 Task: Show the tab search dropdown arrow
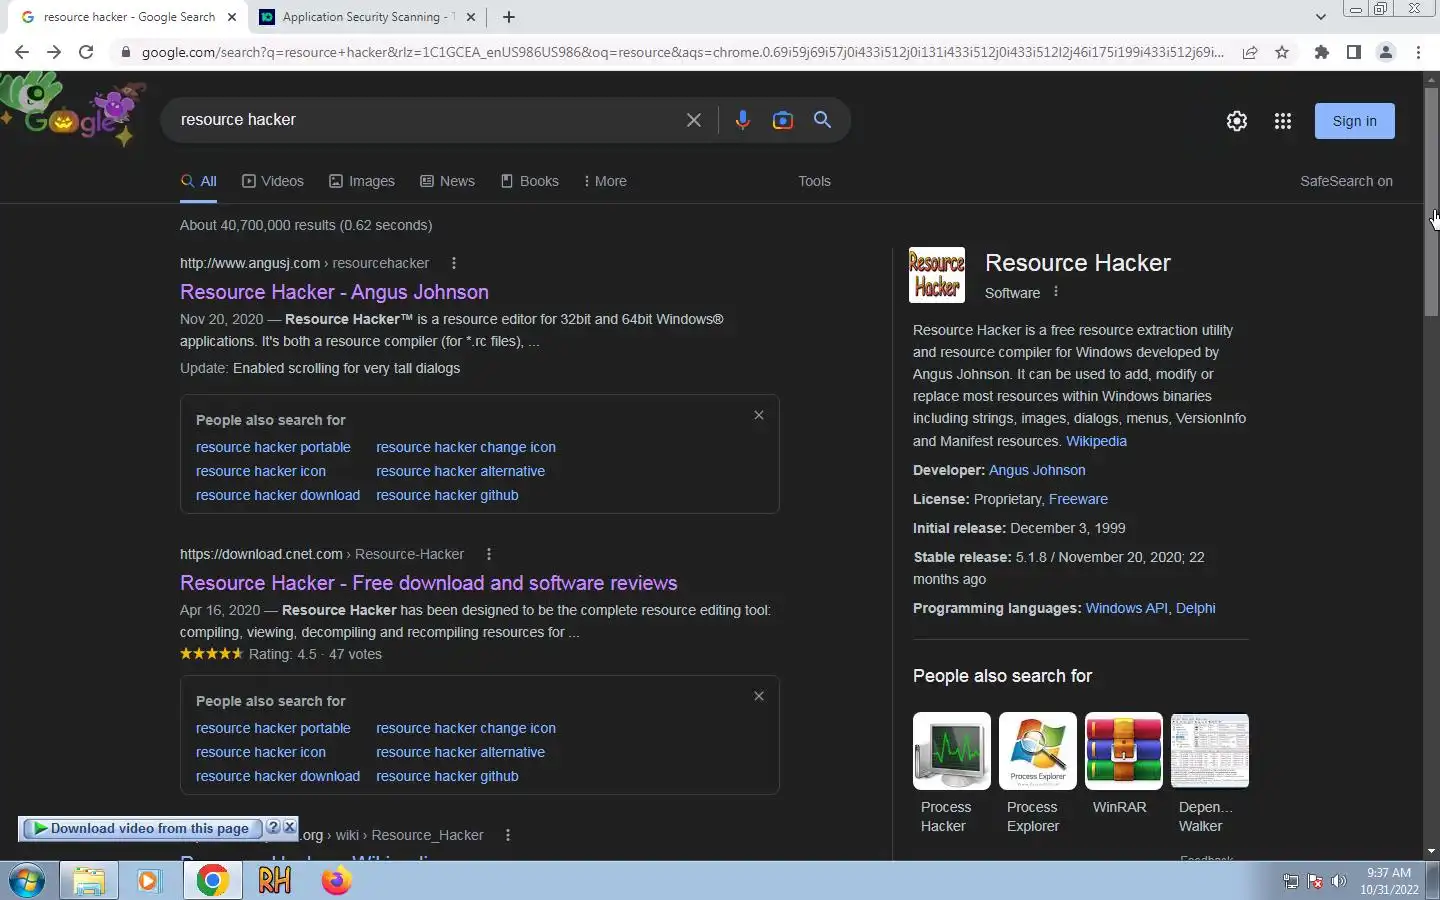click(x=1321, y=17)
